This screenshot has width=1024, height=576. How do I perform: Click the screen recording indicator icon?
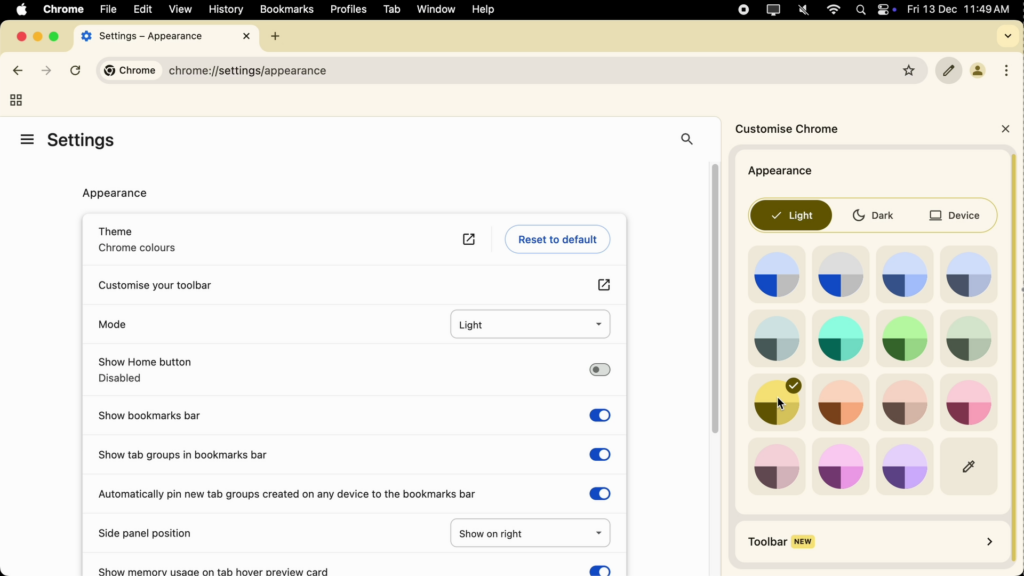click(743, 9)
